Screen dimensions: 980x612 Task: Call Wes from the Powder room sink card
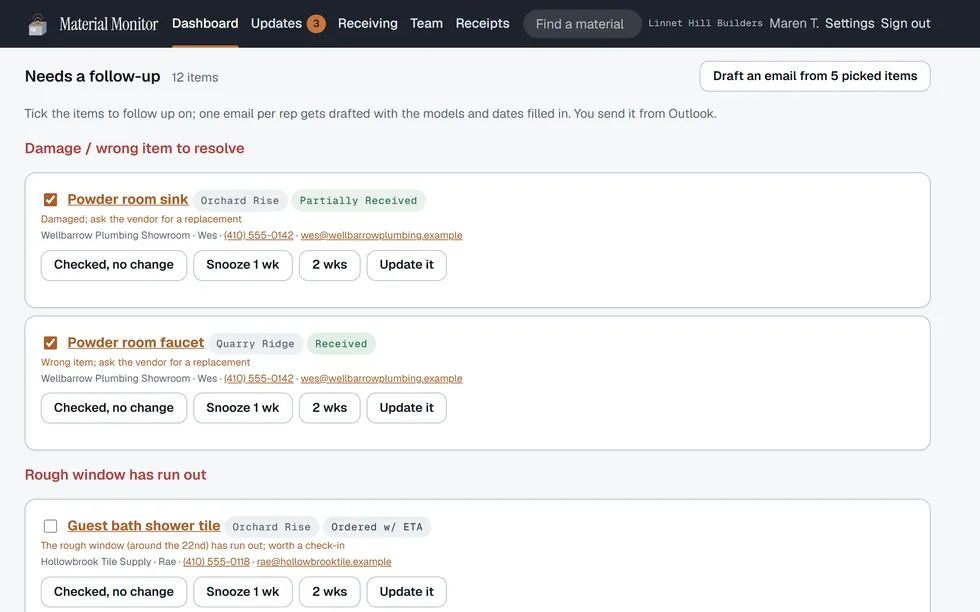[x=259, y=235]
